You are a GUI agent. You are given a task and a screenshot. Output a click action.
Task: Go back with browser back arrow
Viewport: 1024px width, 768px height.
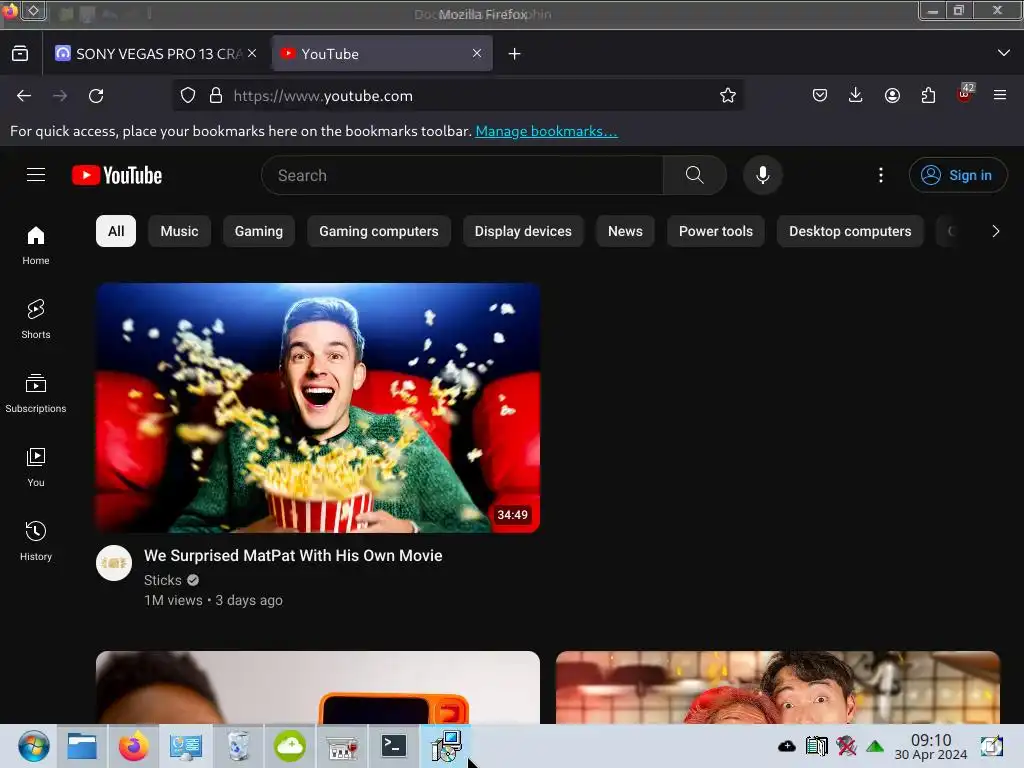[x=24, y=96]
